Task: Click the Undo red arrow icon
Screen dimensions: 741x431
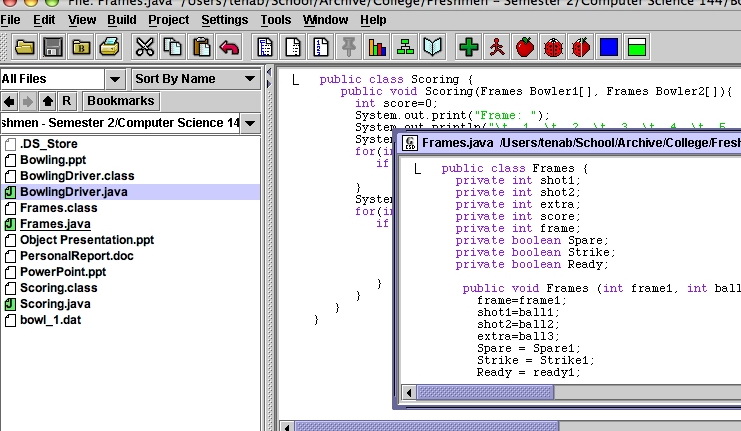Action: tap(230, 47)
